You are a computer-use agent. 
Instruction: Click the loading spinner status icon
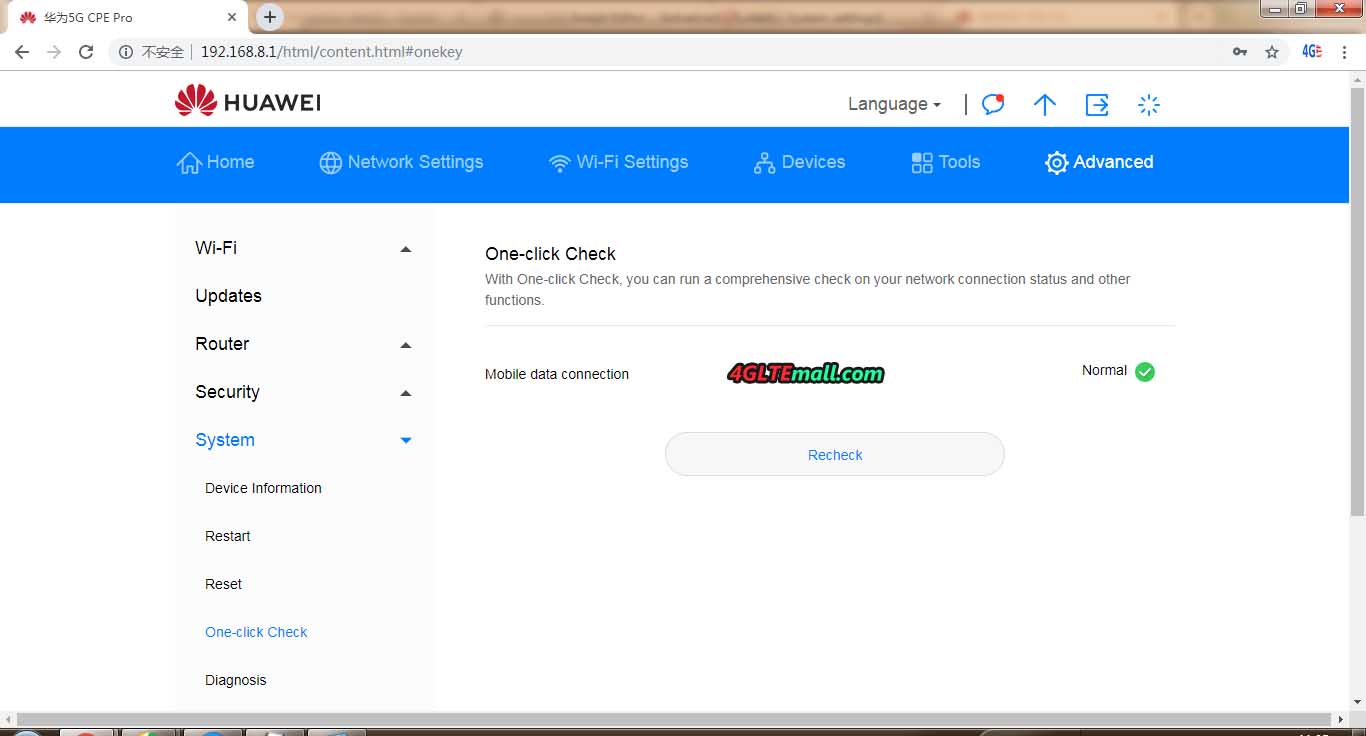pos(1149,104)
